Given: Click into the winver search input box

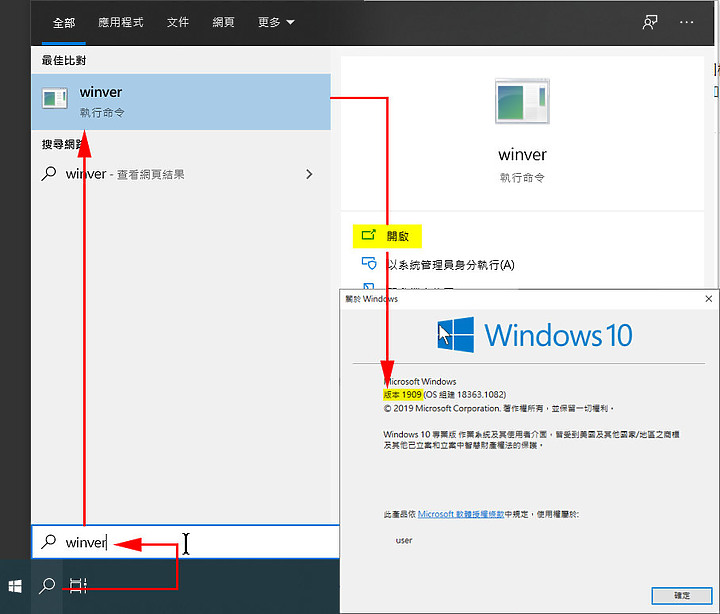Looking at the screenshot, I should pos(186,542).
